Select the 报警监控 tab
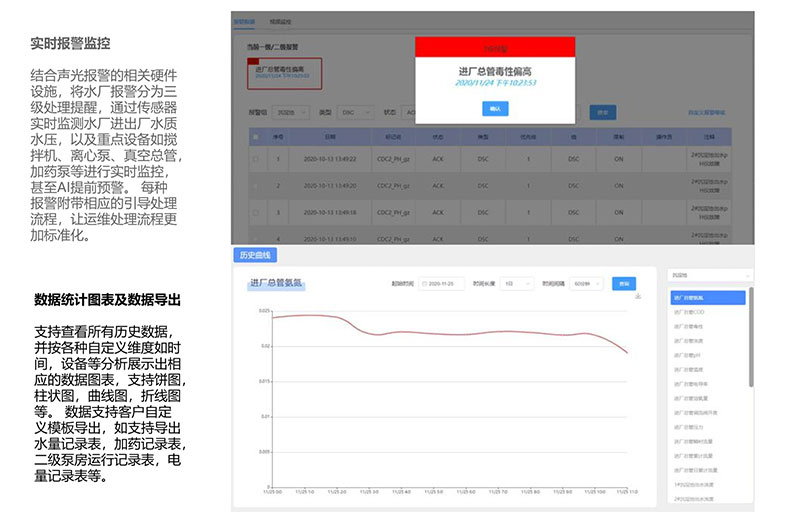 coord(245,20)
